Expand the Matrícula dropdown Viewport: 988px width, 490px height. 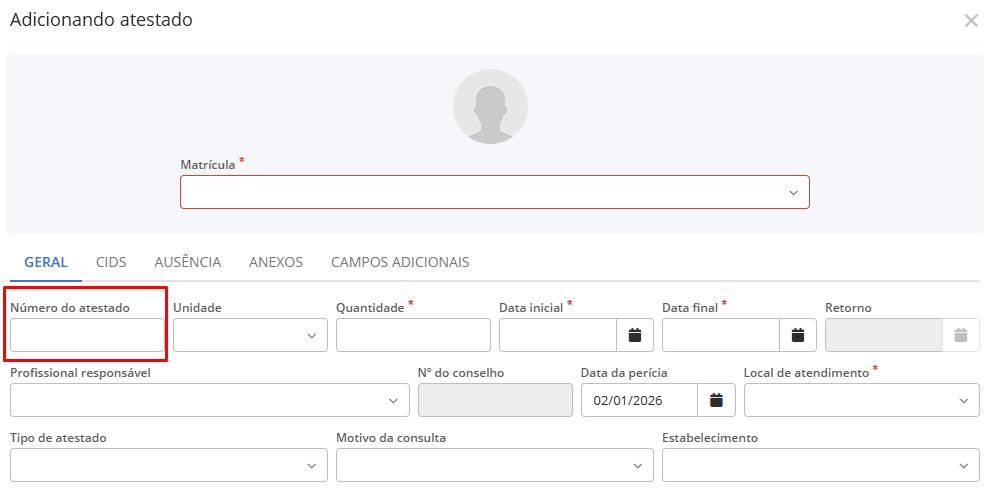coord(495,192)
